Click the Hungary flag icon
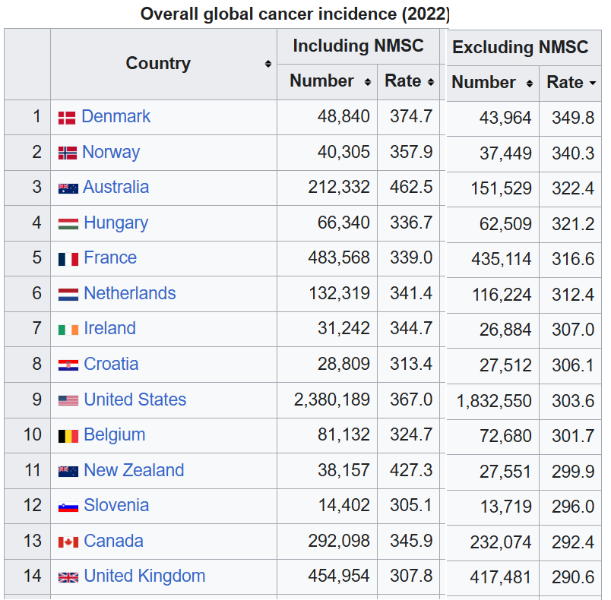 click(68, 224)
